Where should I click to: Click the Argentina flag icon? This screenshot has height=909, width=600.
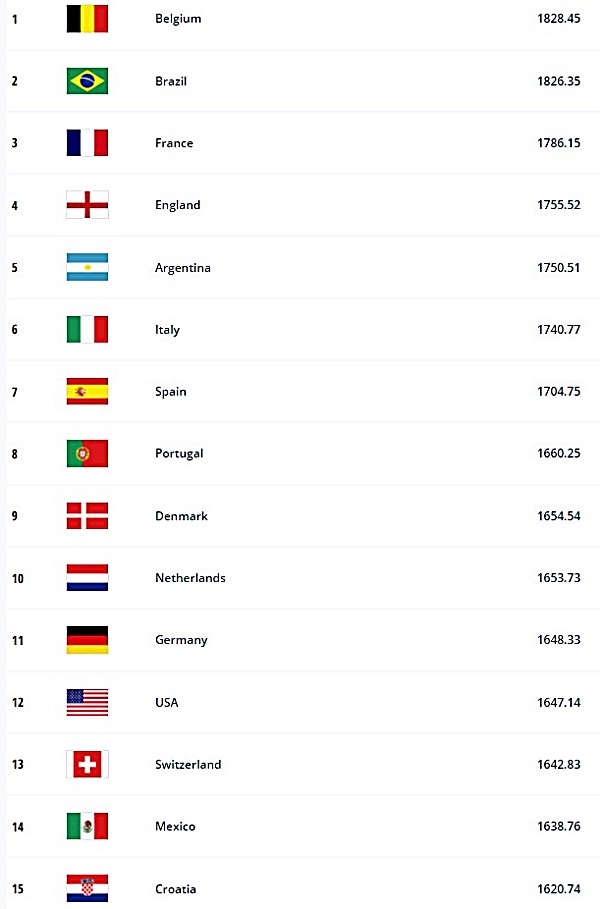(x=87, y=267)
